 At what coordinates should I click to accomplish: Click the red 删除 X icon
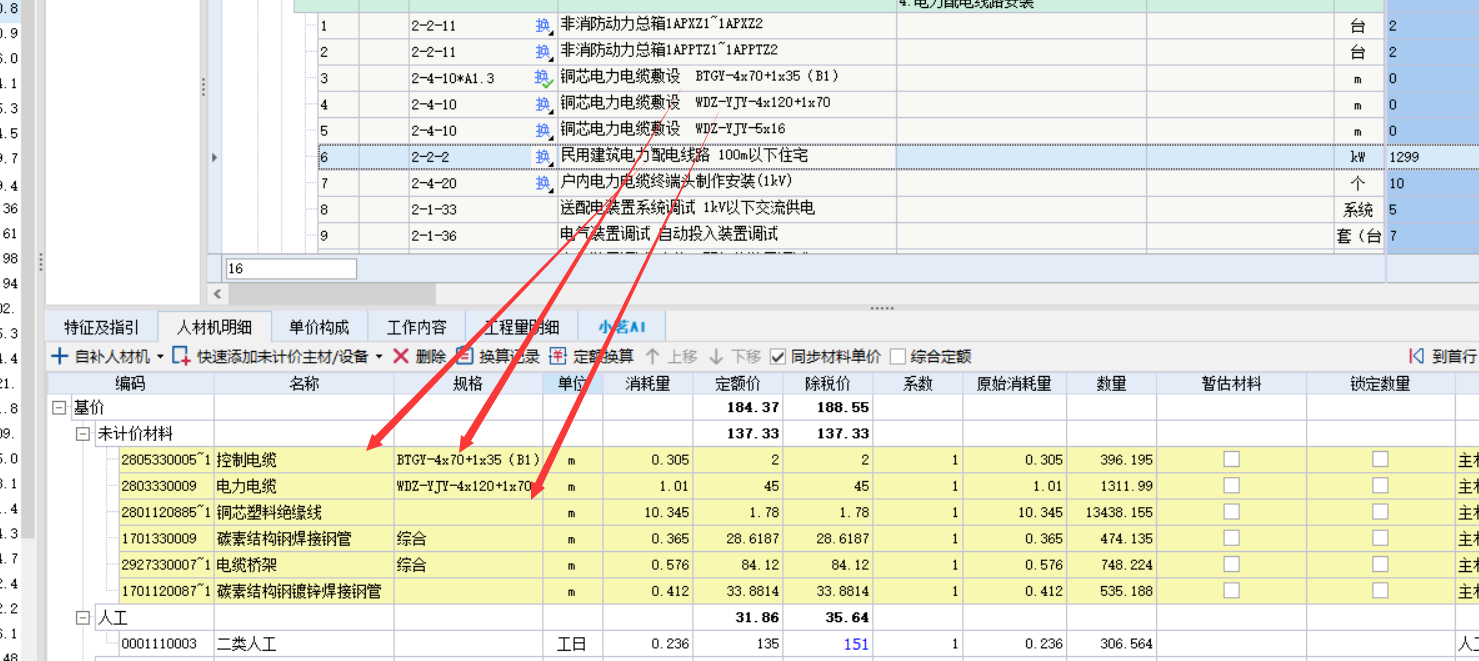click(x=401, y=356)
